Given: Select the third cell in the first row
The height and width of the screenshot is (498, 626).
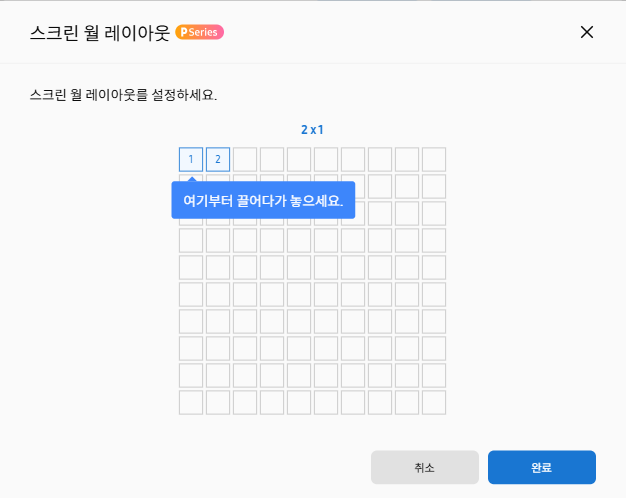Looking at the screenshot, I should click(x=245, y=159).
